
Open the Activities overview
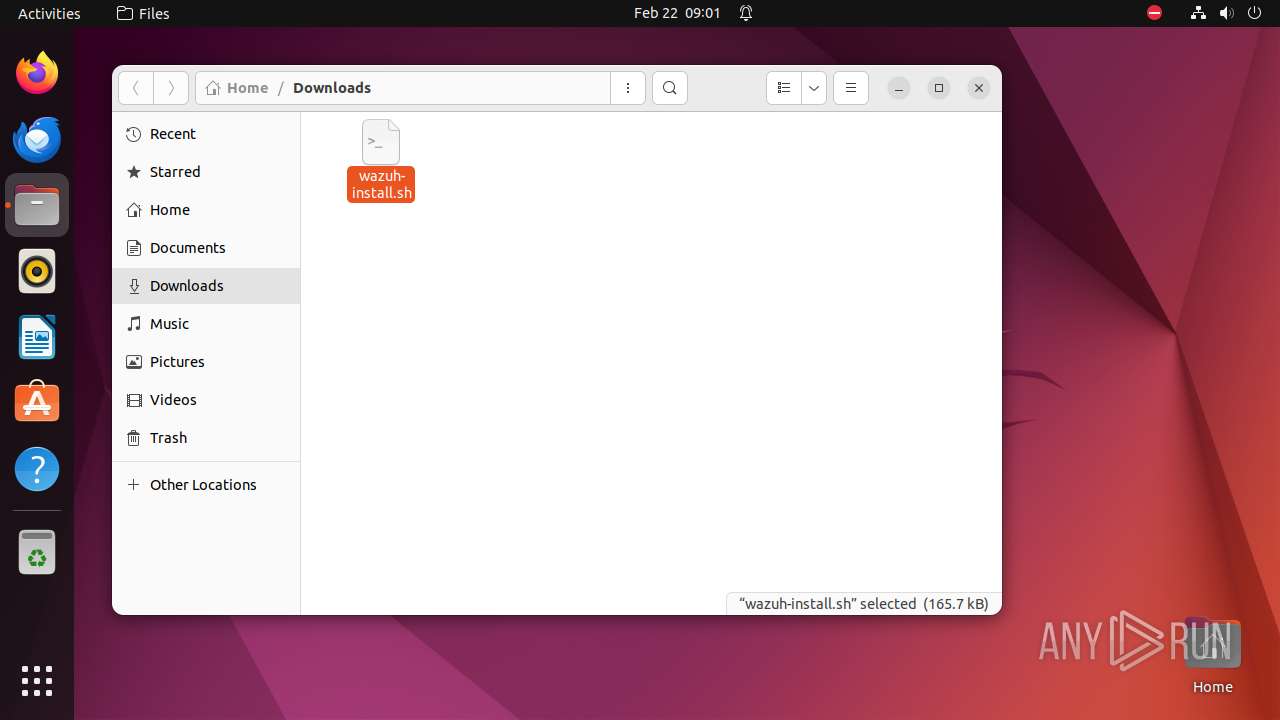click(x=49, y=13)
